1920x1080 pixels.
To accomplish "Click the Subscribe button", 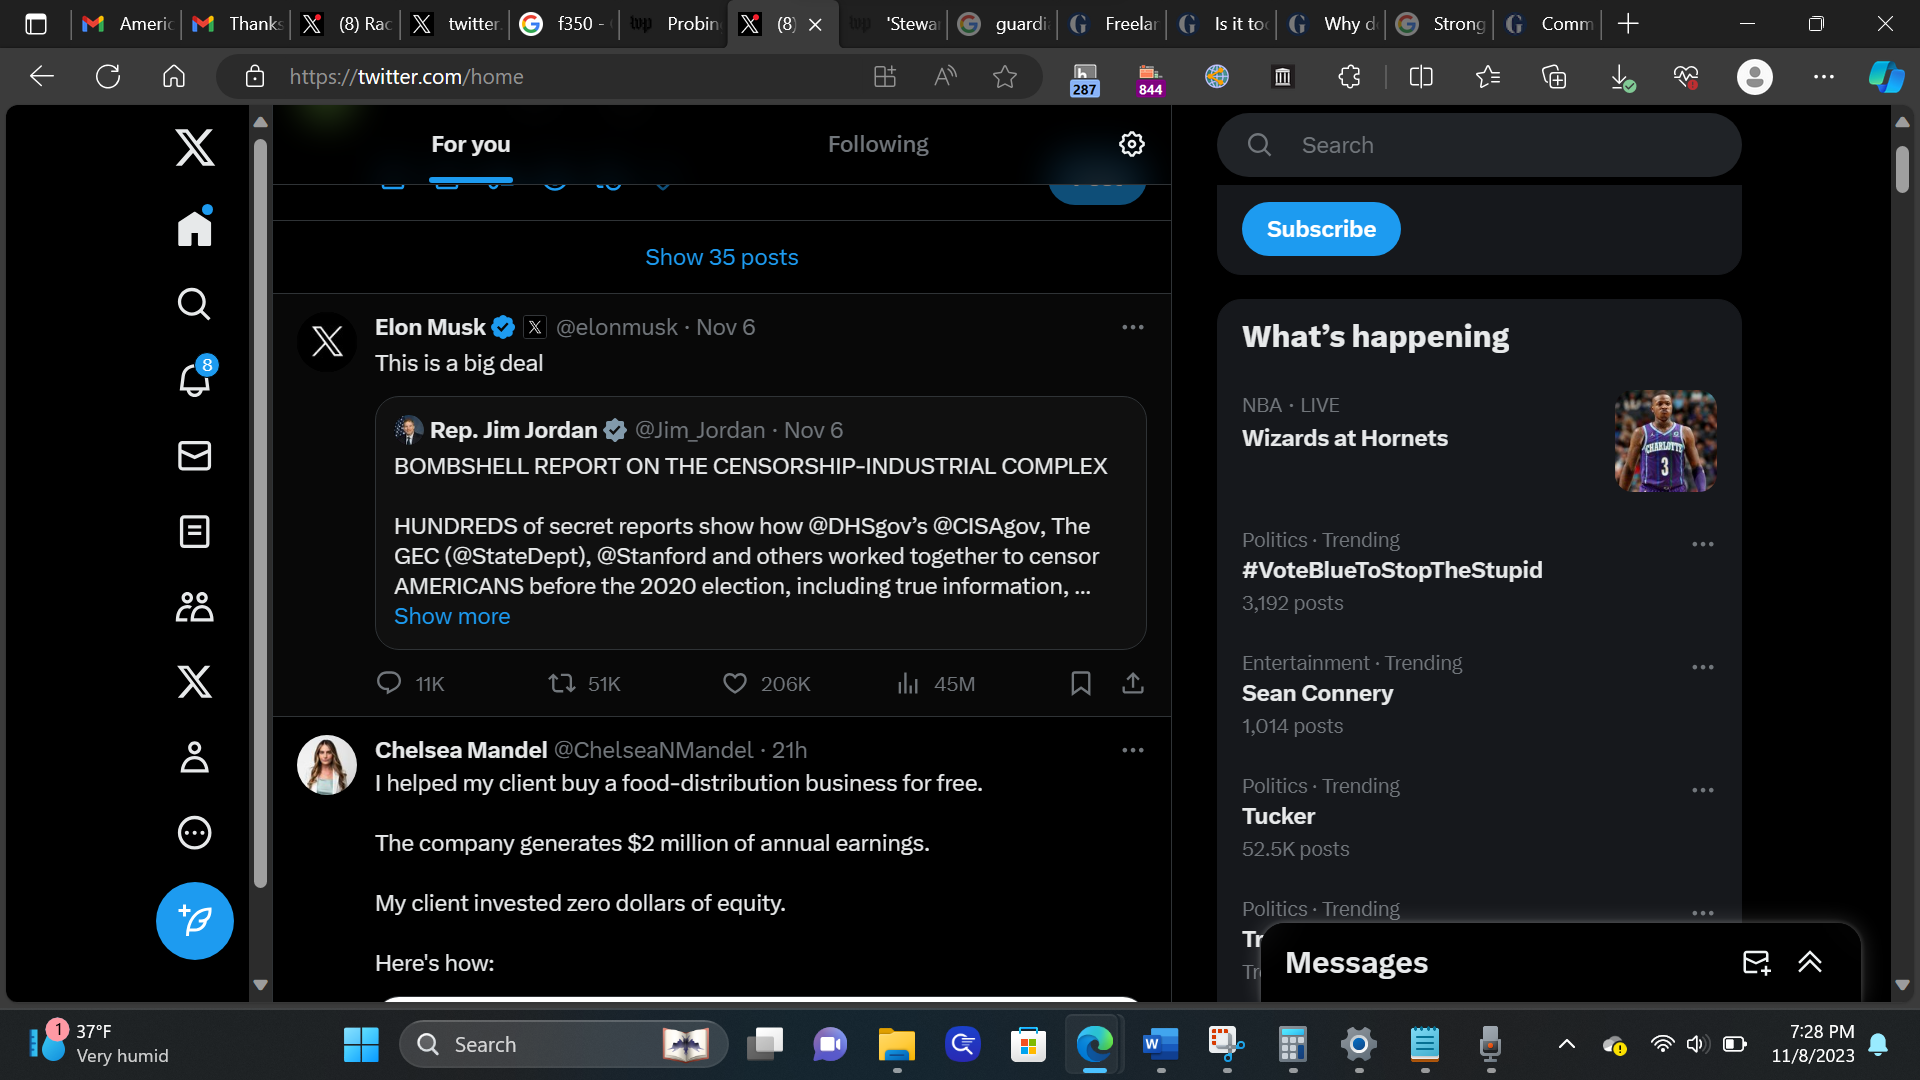I will tap(1320, 229).
